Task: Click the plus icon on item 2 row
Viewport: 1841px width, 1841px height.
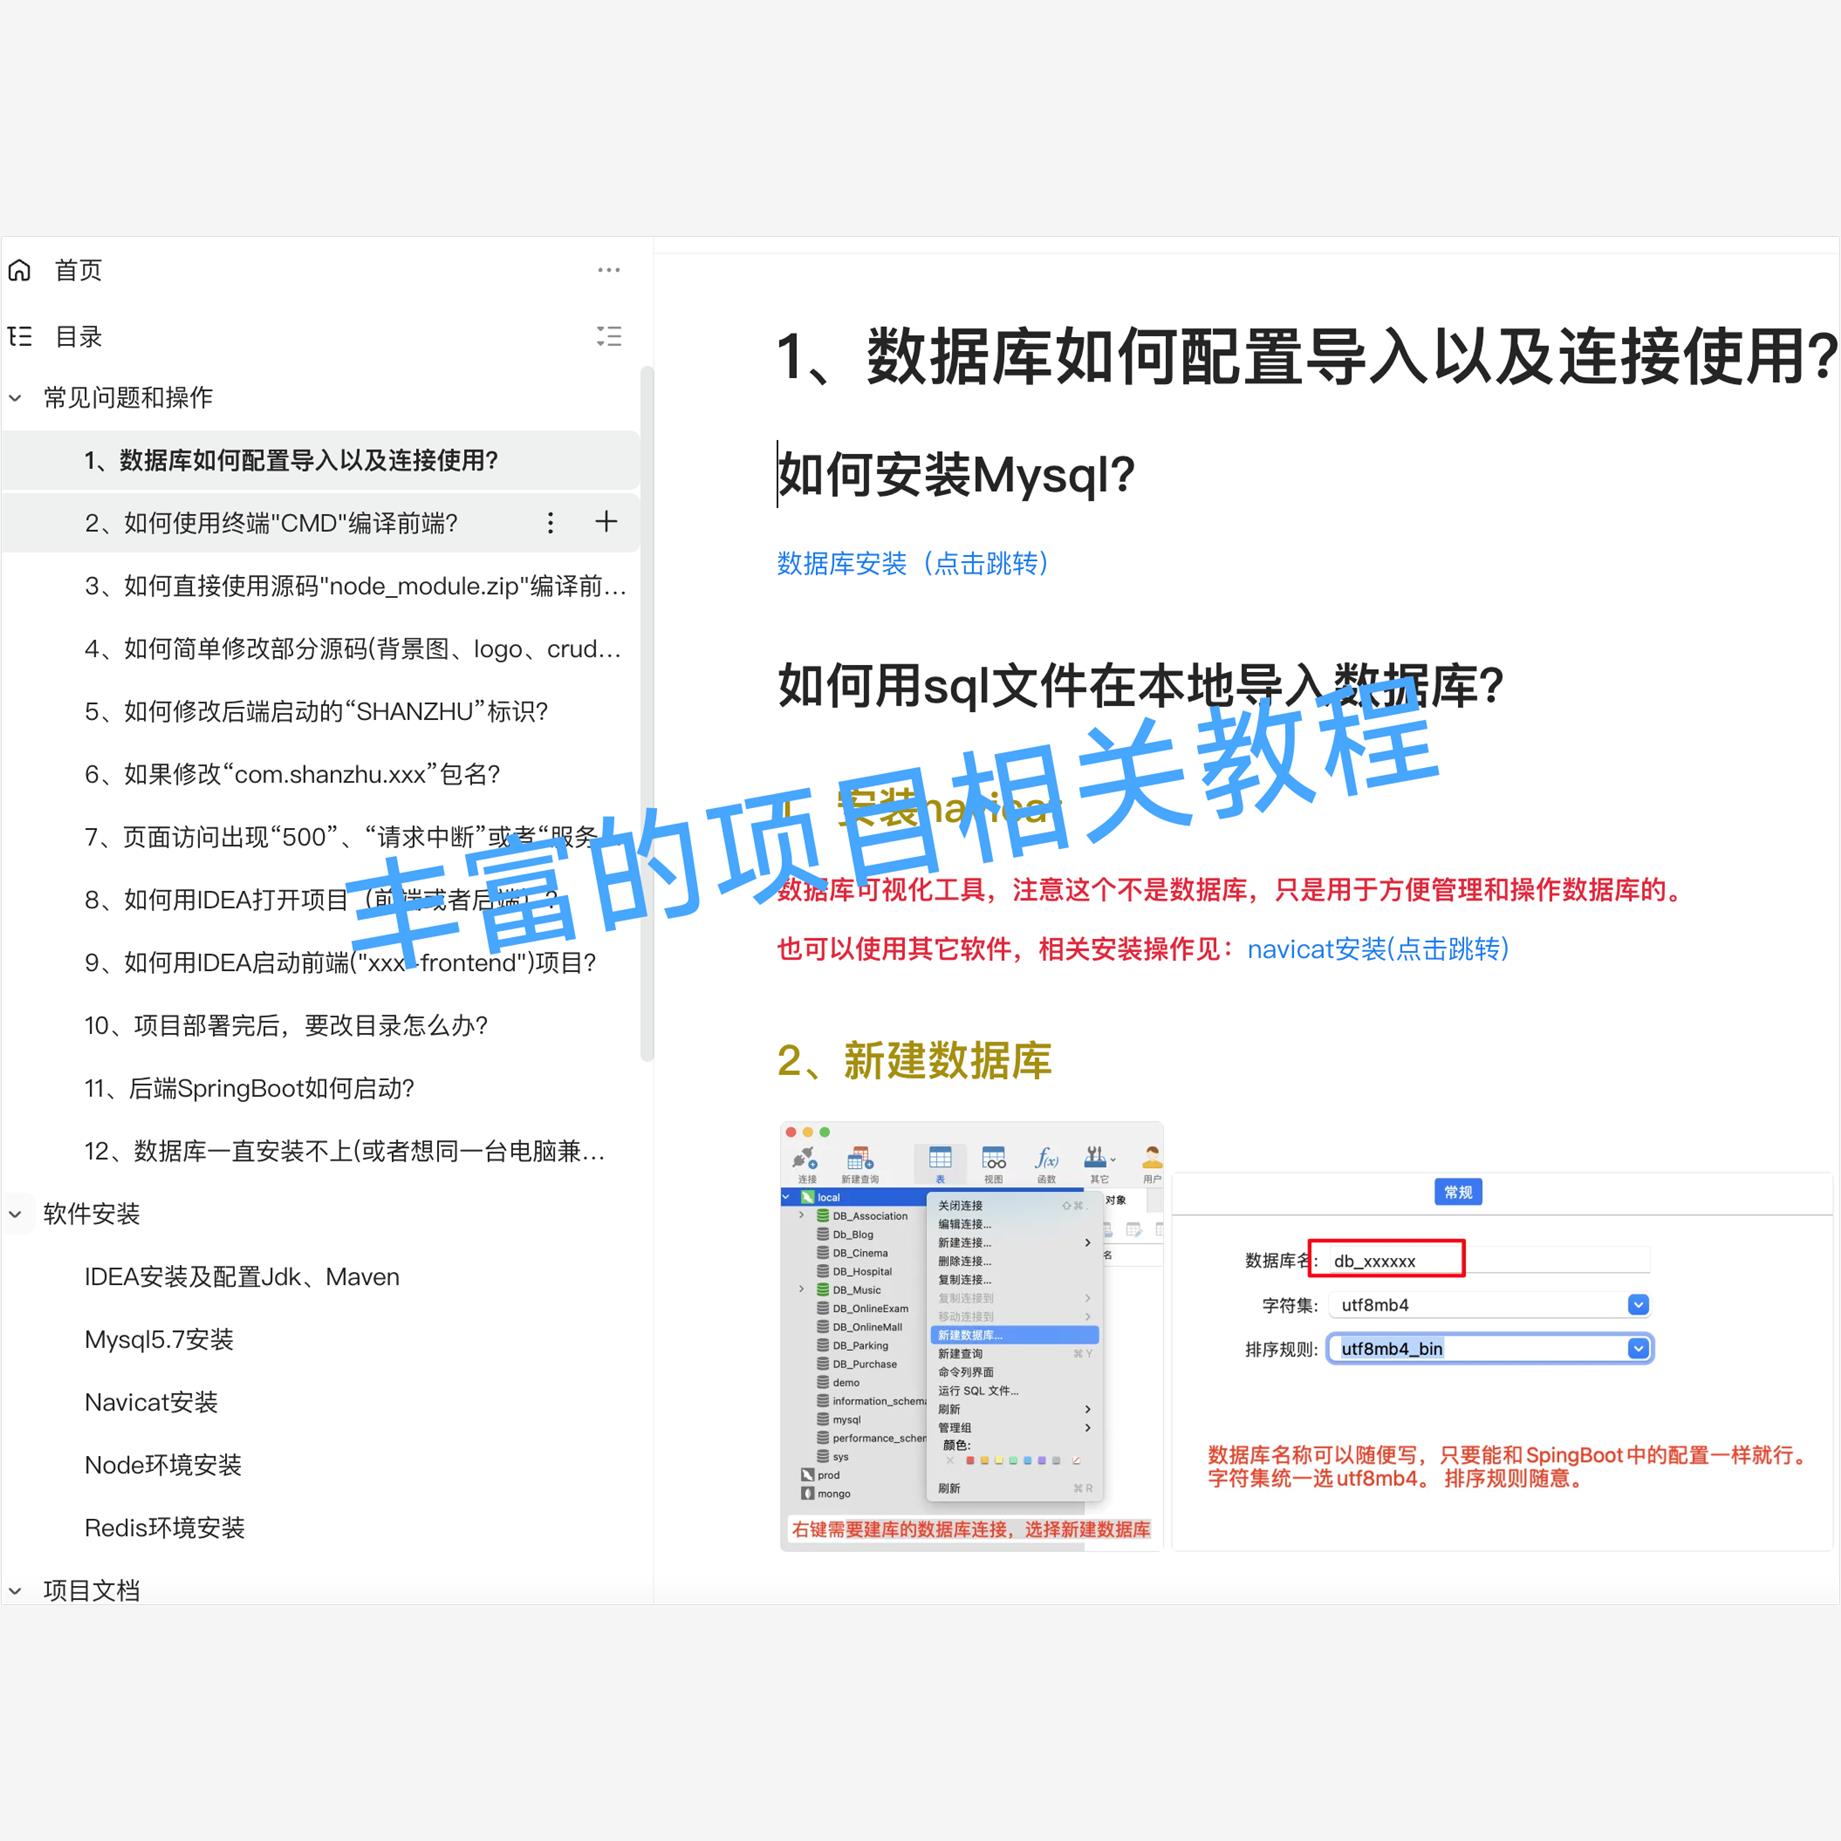Action: (606, 521)
